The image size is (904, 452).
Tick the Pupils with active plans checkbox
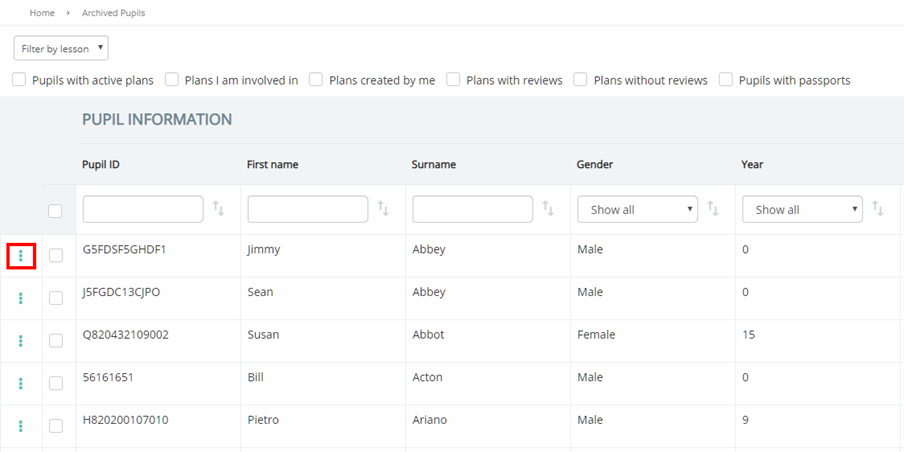pyautogui.click(x=19, y=80)
